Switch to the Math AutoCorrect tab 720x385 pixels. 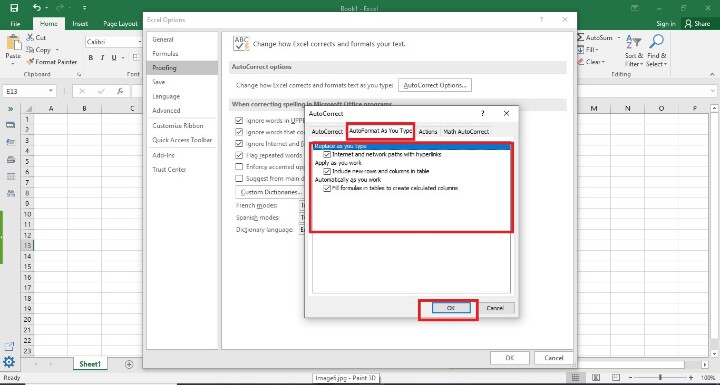point(466,131)
